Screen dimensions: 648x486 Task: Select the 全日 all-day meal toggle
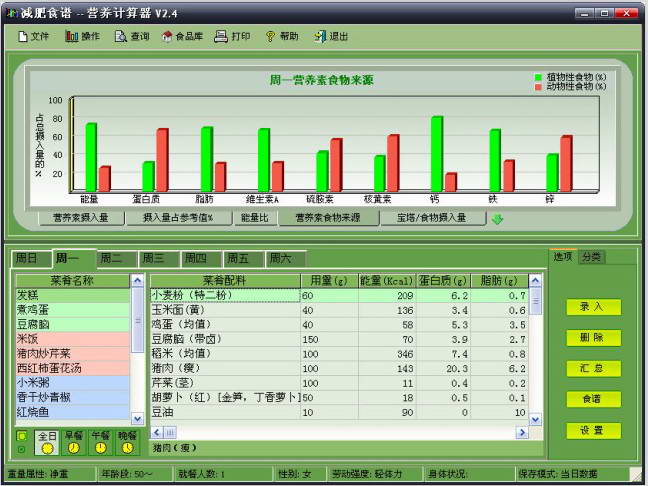(47, 442)
